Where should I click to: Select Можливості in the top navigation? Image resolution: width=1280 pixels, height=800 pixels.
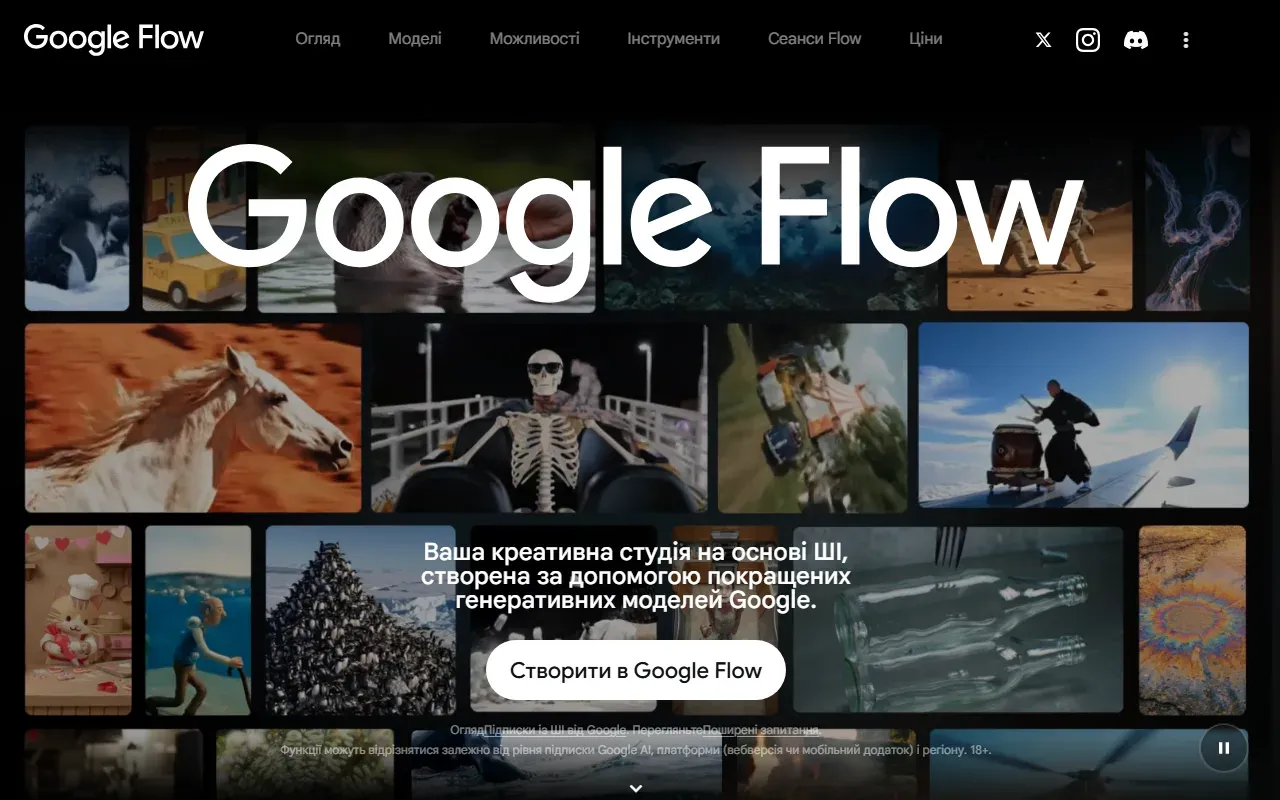tap(535, 39)
